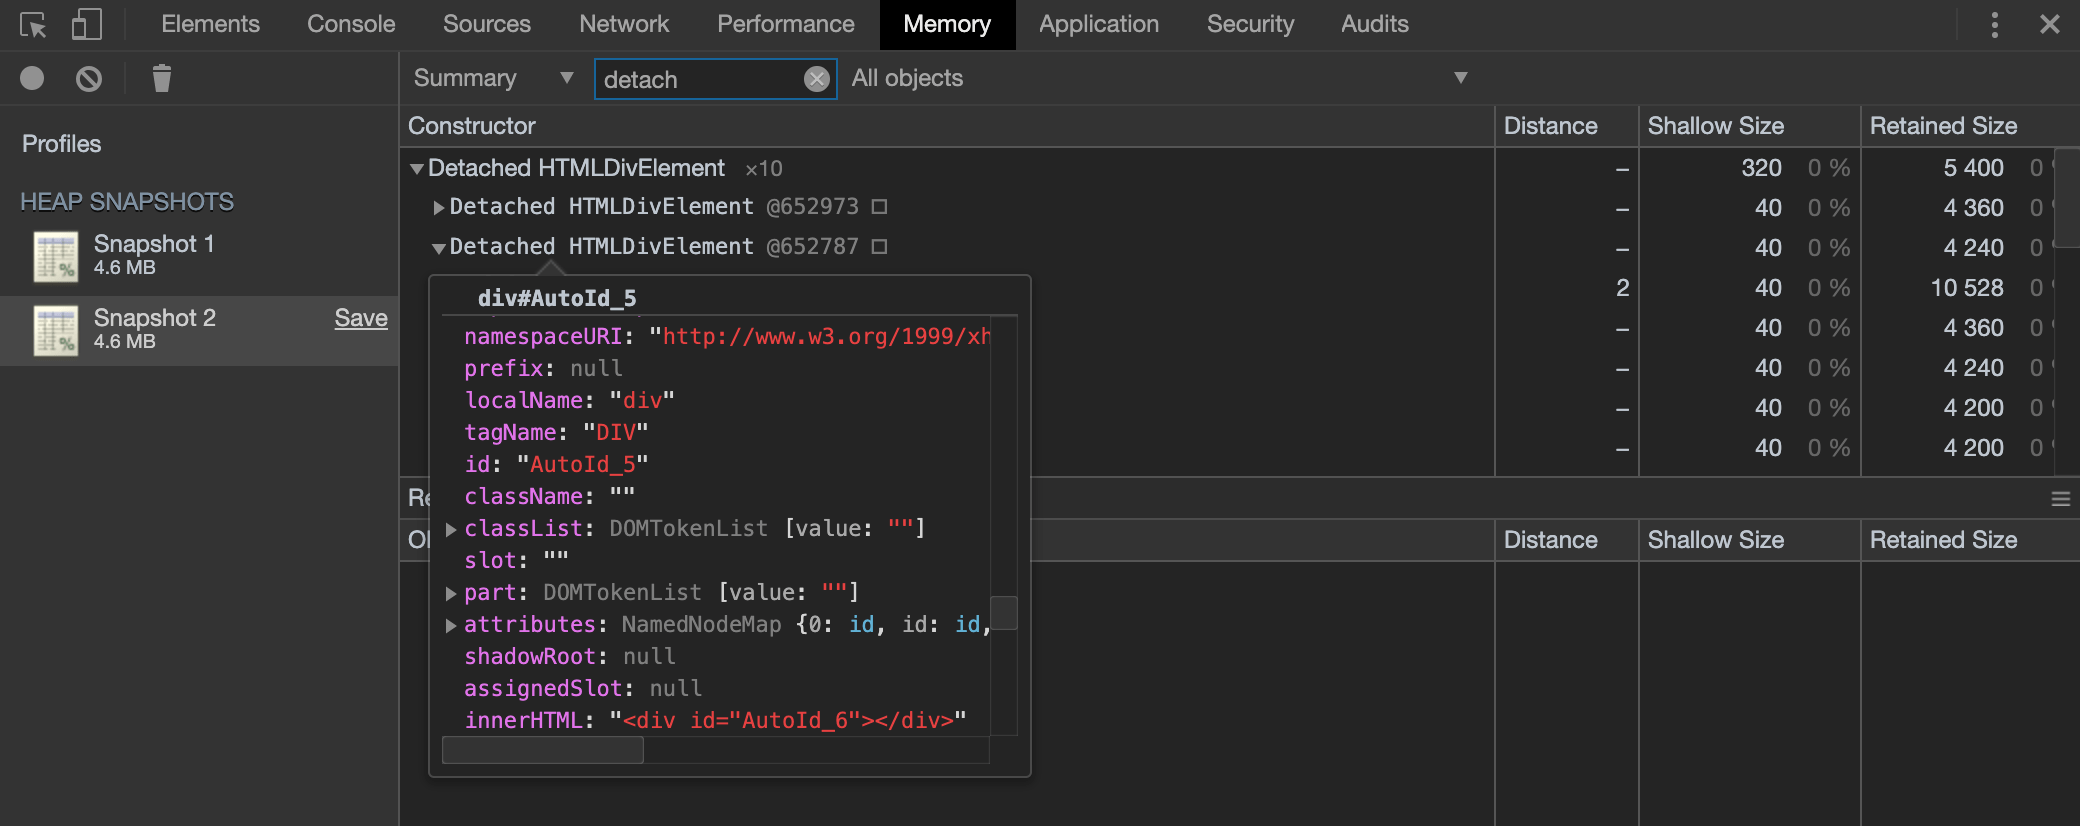Click the namespaceURI property in popover
Viewport: 2080px width, 826px height.
pos(727,337)
